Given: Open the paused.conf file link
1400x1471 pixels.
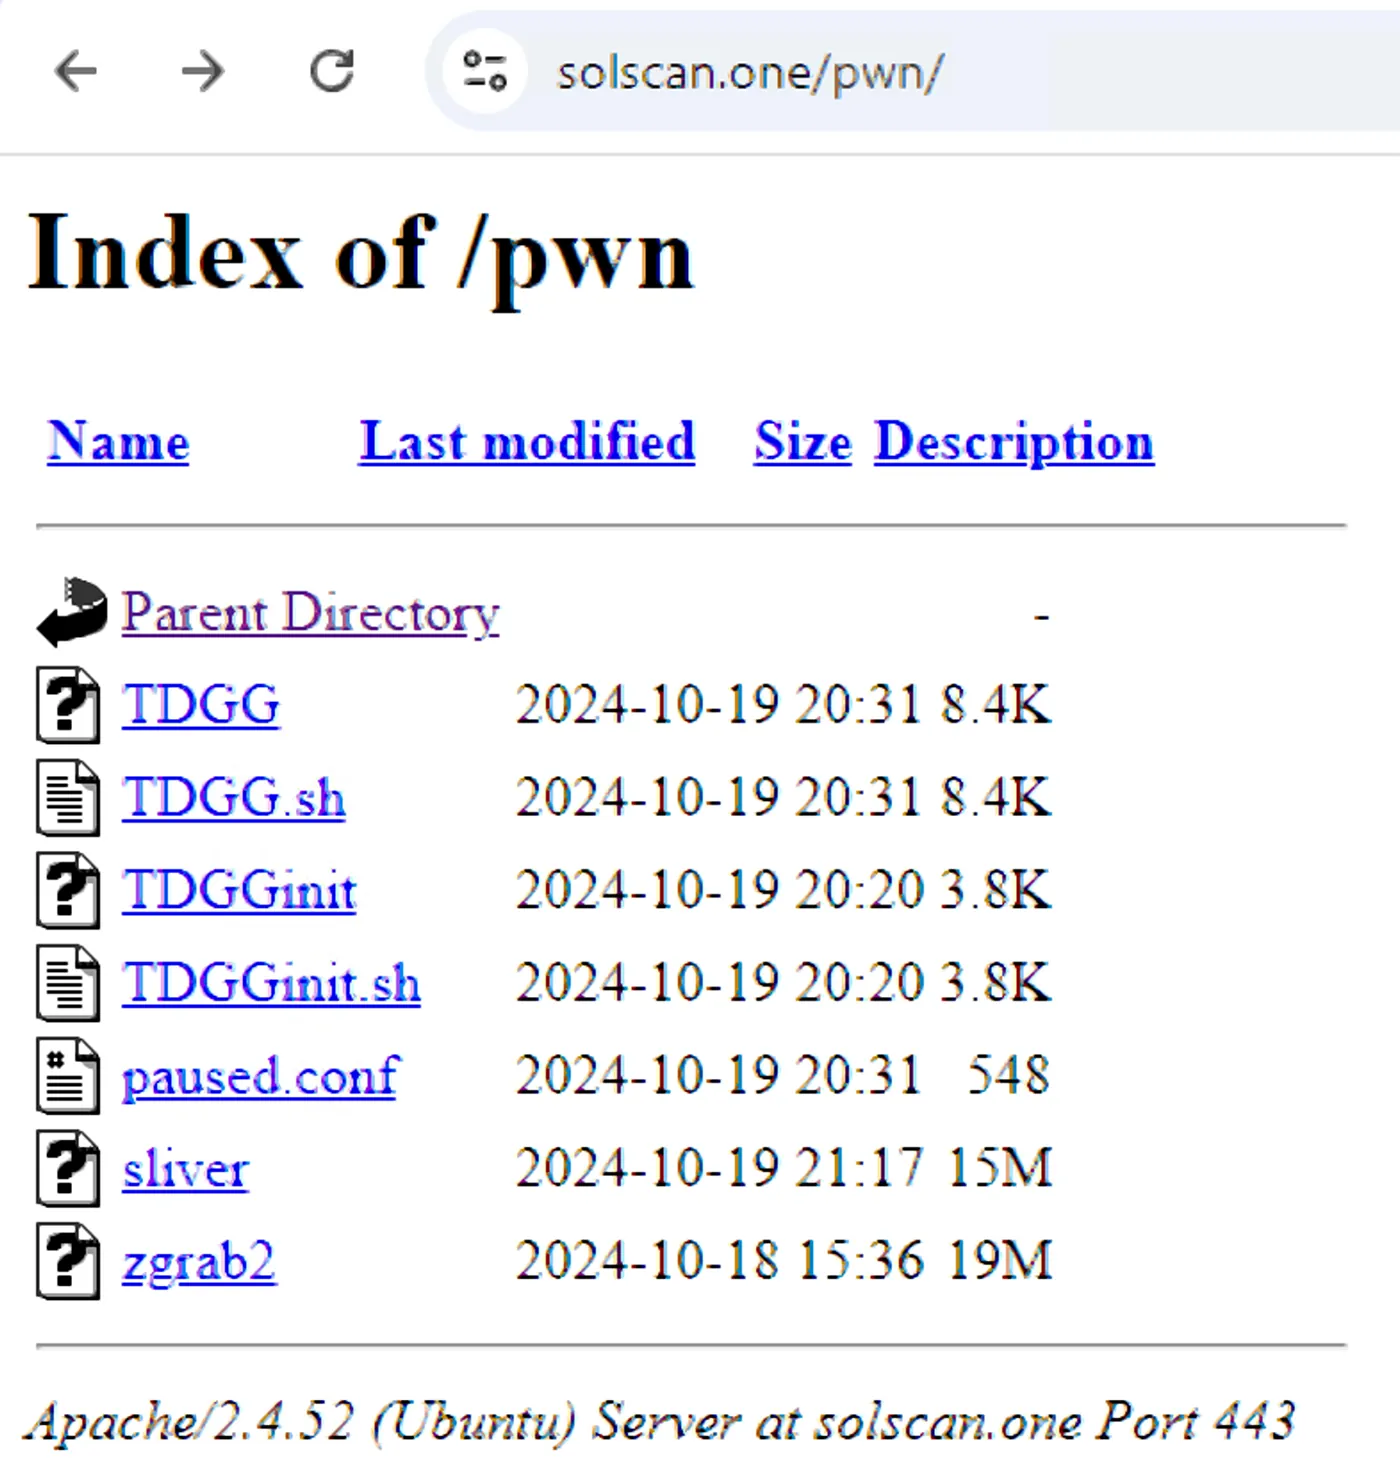Looking at the screenshot, I should tap(260, 1076).
